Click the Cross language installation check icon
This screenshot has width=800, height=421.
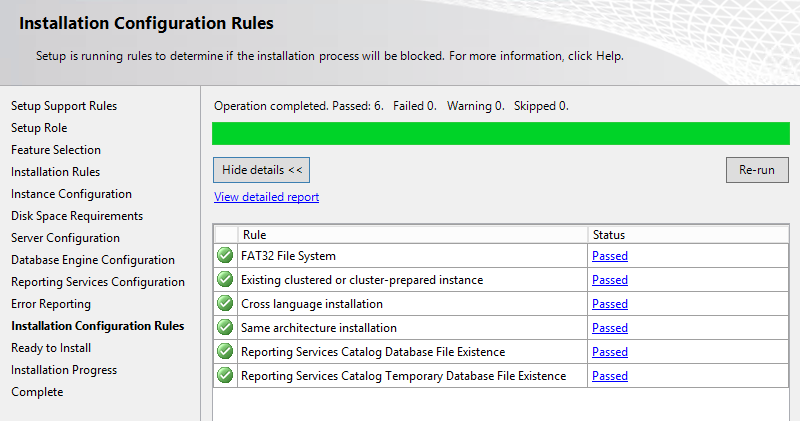tap(225, 303)
